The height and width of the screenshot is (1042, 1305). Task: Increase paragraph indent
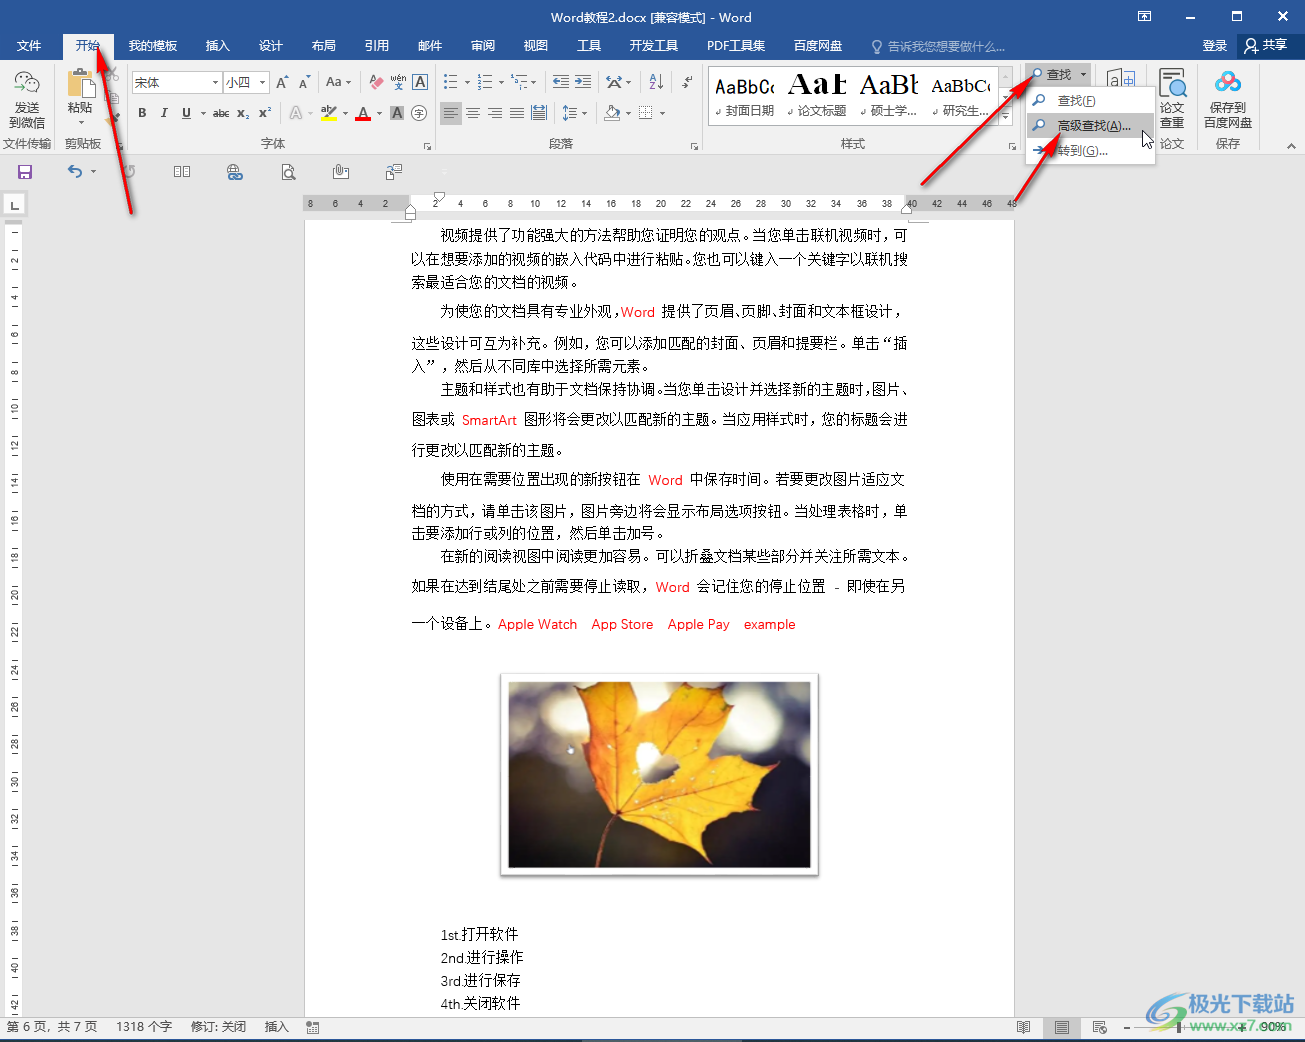(583, 82)
